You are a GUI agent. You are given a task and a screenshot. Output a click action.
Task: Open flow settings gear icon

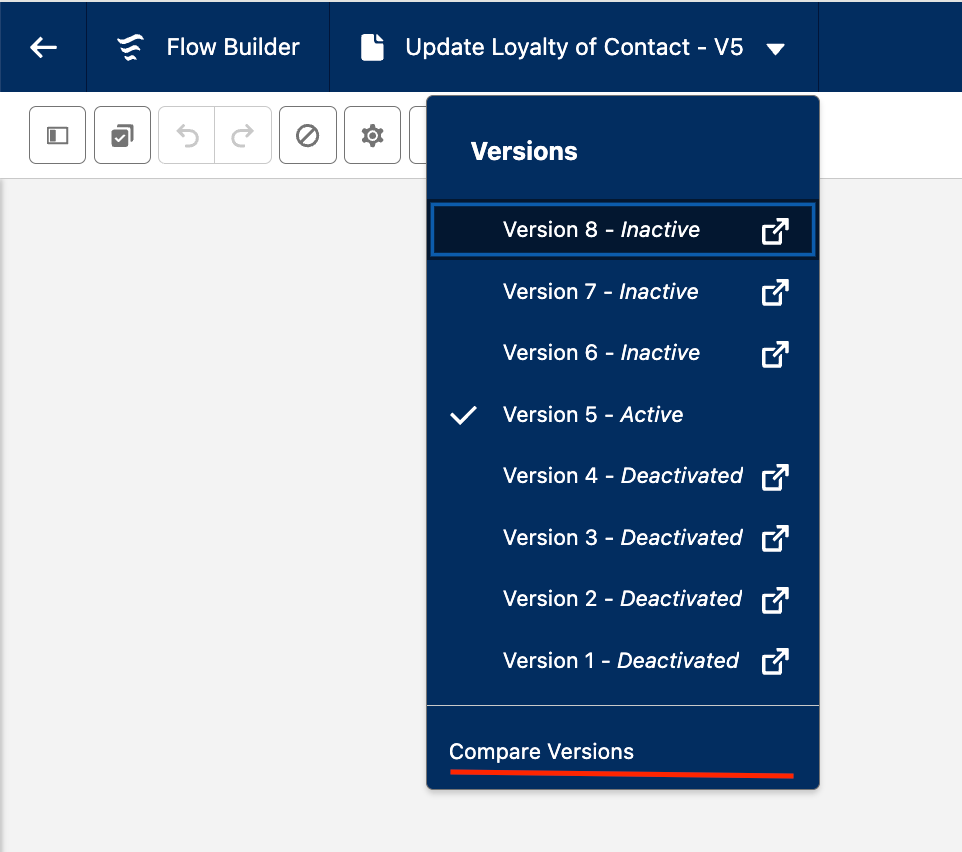pyautogui.click(x=372, y=135)
